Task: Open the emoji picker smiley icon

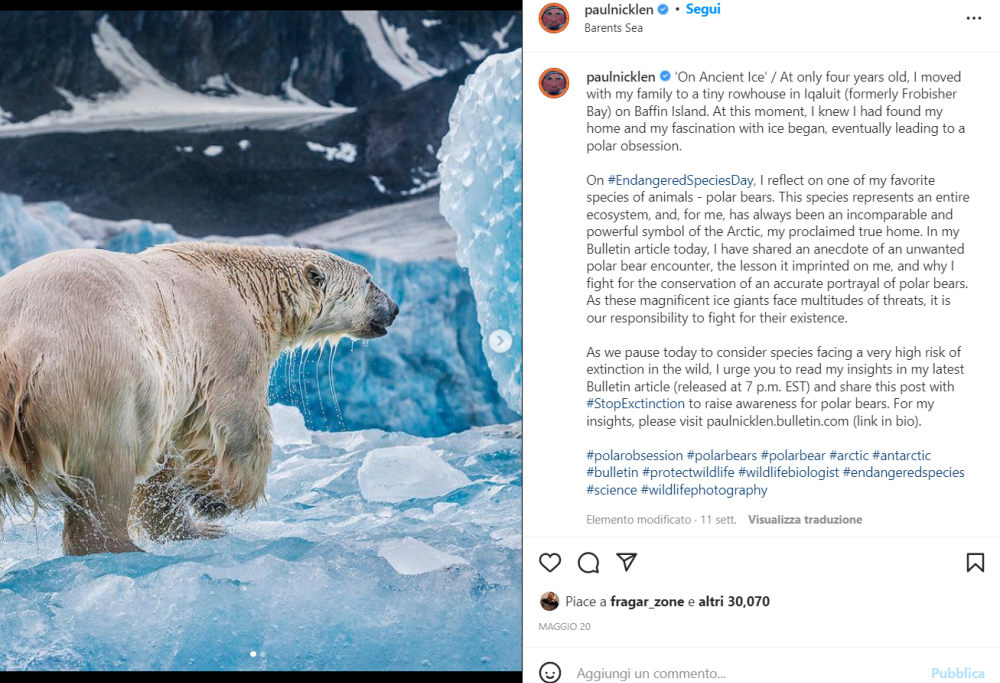Action: (x=549, y=673)
